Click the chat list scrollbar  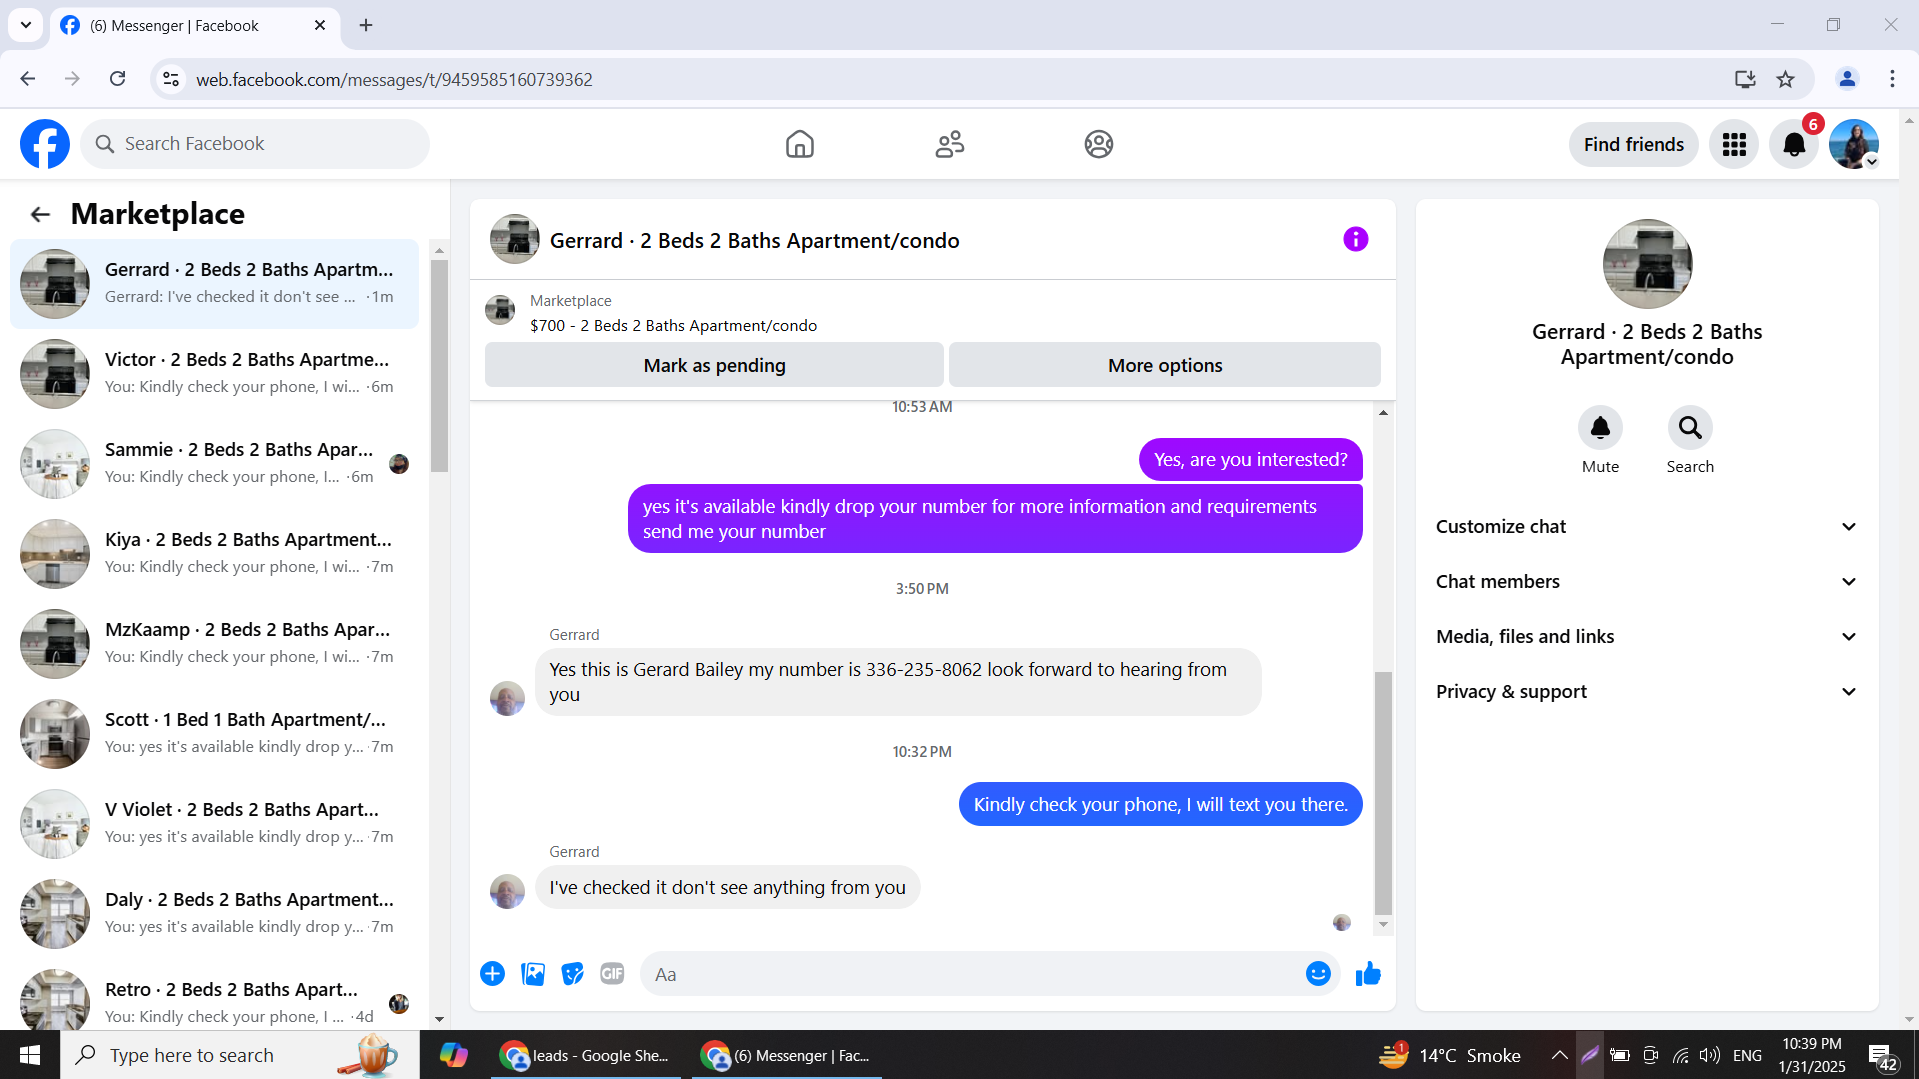pyautogui.click(x=439, y=366)
